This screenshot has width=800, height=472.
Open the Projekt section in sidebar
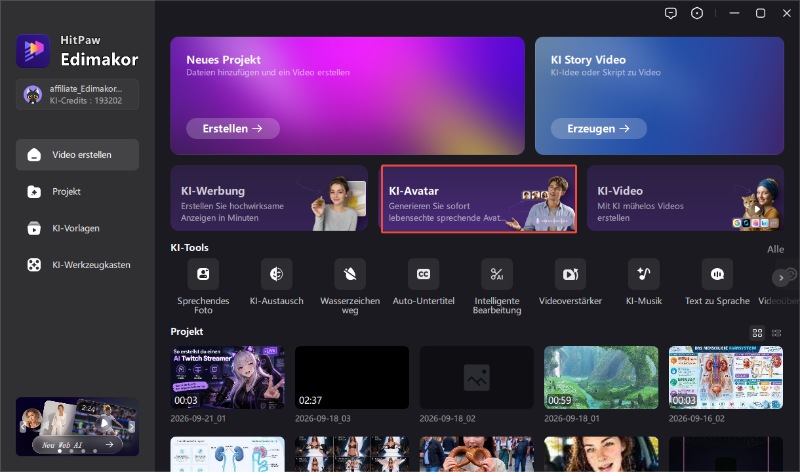[78, 192]
